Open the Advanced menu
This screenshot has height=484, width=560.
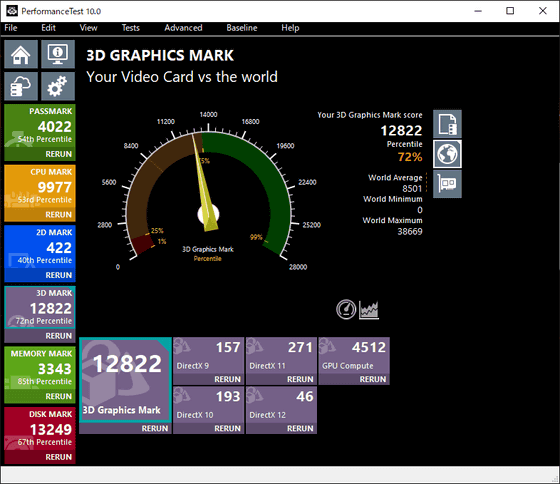[x=183, y=28]
